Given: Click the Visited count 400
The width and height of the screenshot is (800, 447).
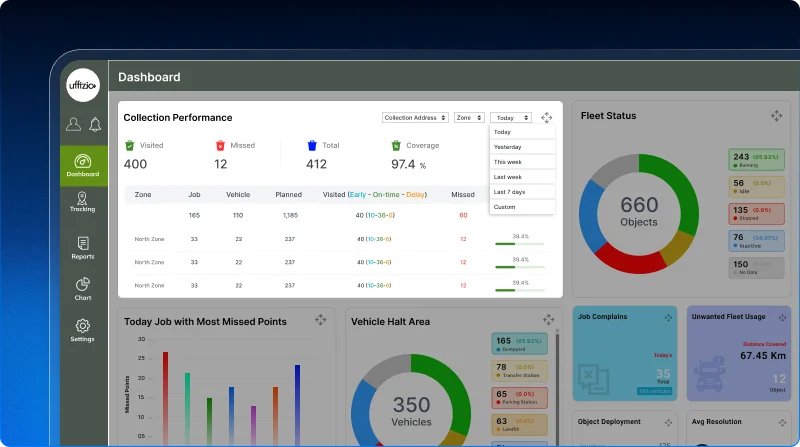Looking at the screenshot, I should 135,164.
